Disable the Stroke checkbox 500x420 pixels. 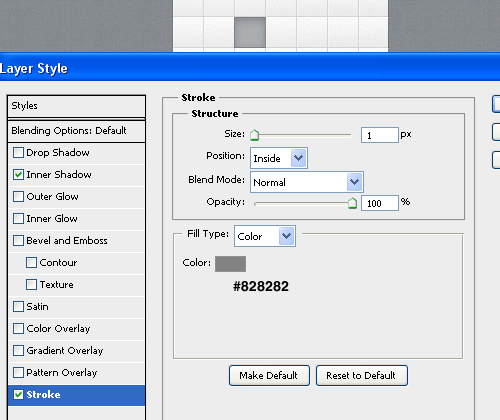[x=18, y=395]
